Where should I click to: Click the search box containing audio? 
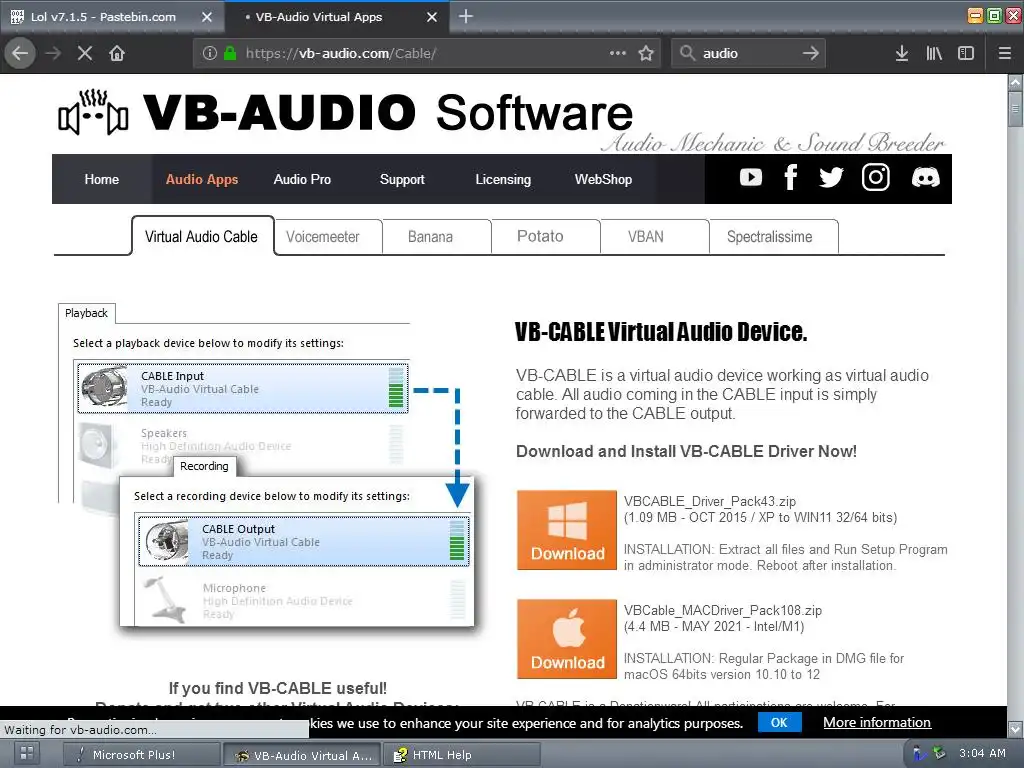(748, 53)
